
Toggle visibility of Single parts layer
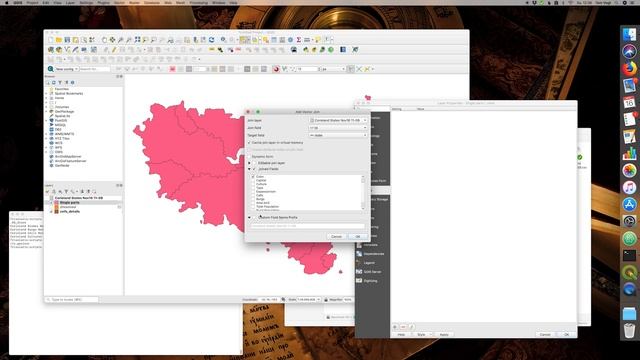(52, 202)
